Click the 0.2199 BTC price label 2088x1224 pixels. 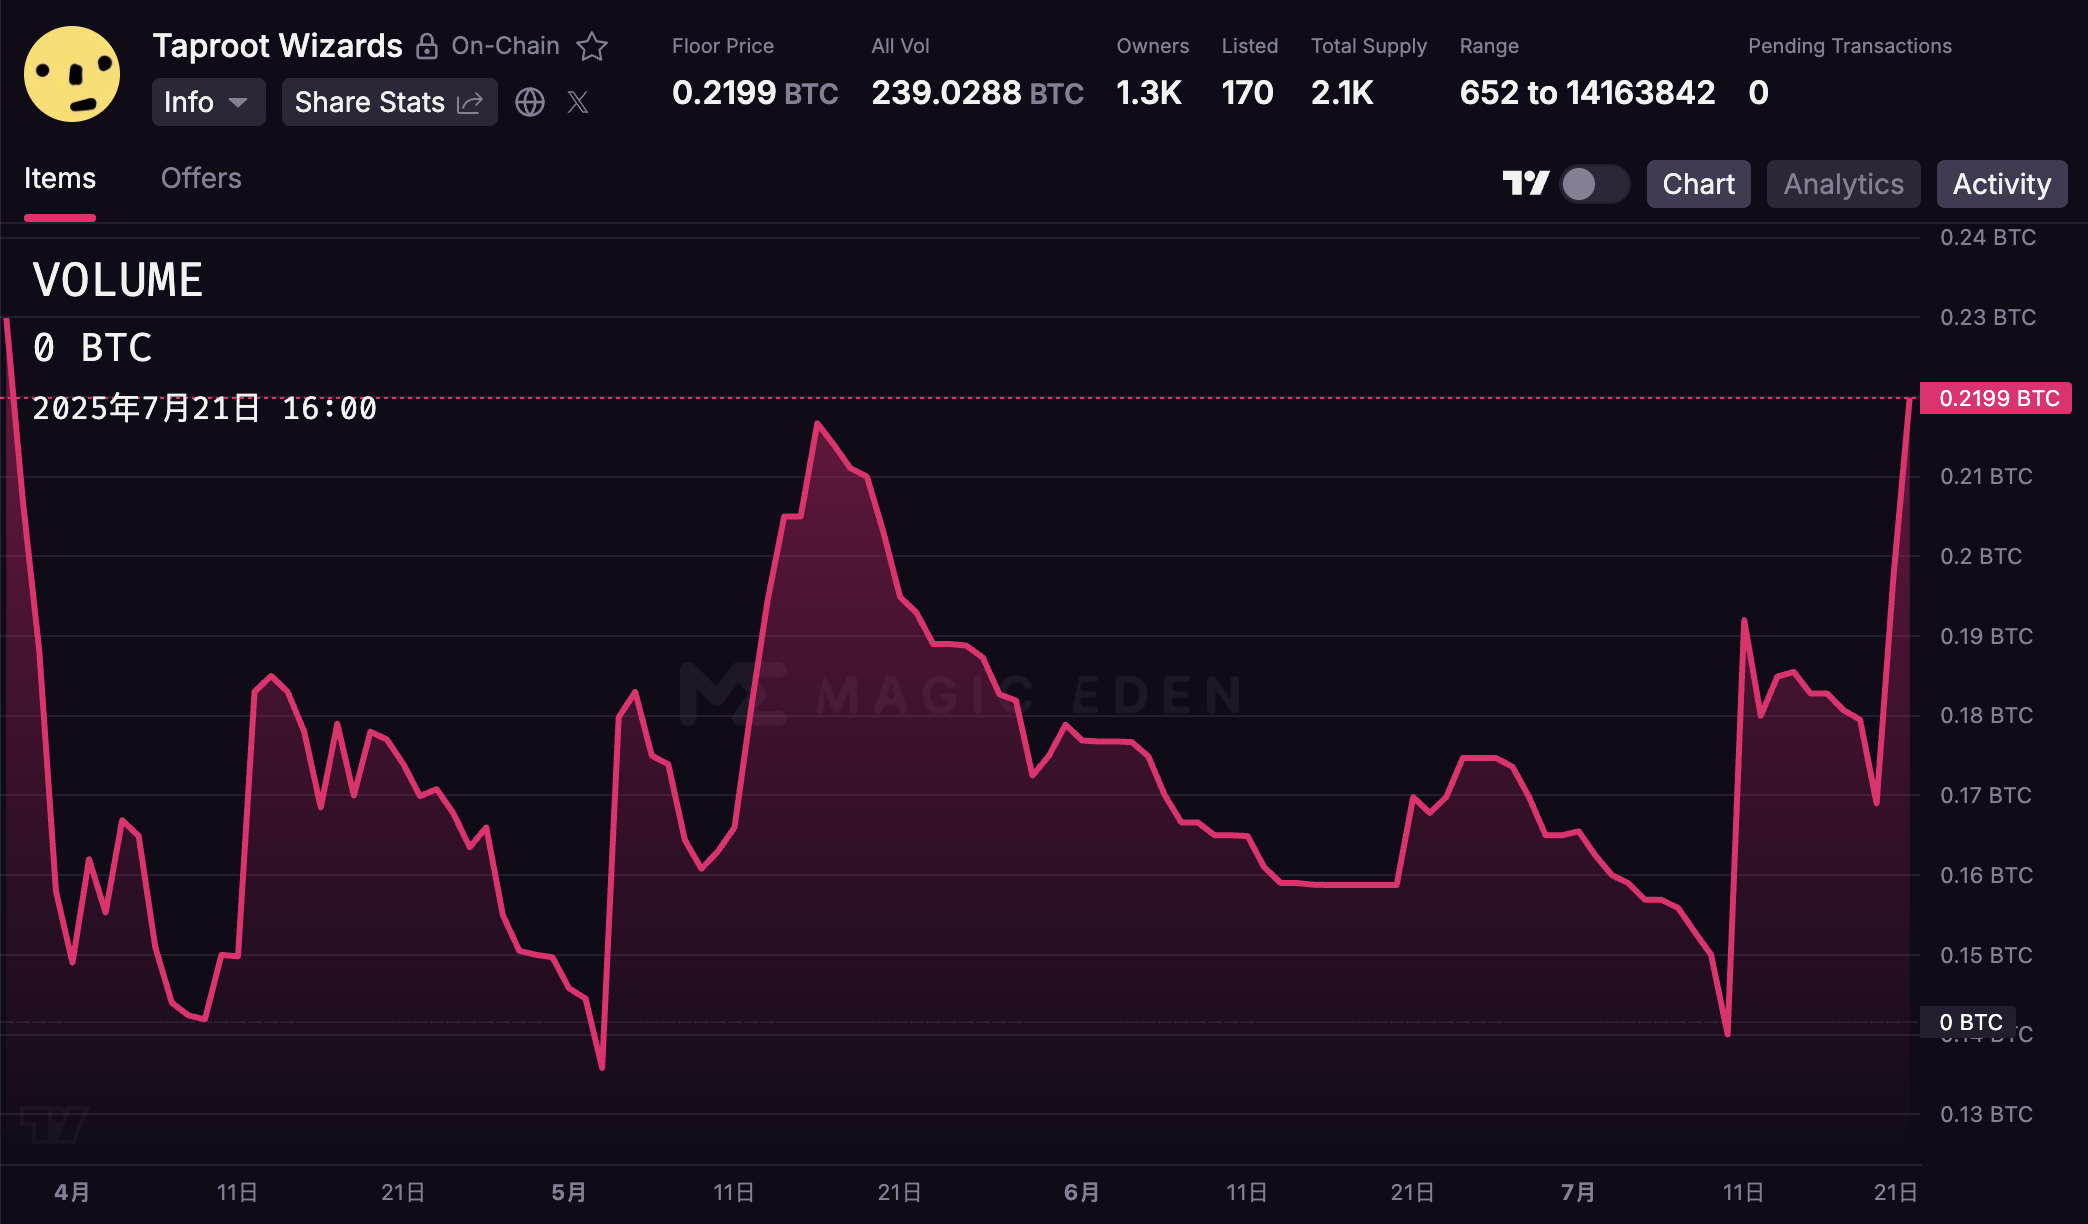(1997, 398)
